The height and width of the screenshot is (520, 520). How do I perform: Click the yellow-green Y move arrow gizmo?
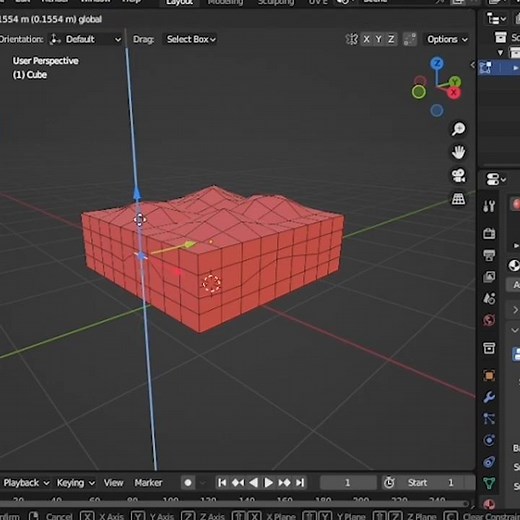pos(189,245)
